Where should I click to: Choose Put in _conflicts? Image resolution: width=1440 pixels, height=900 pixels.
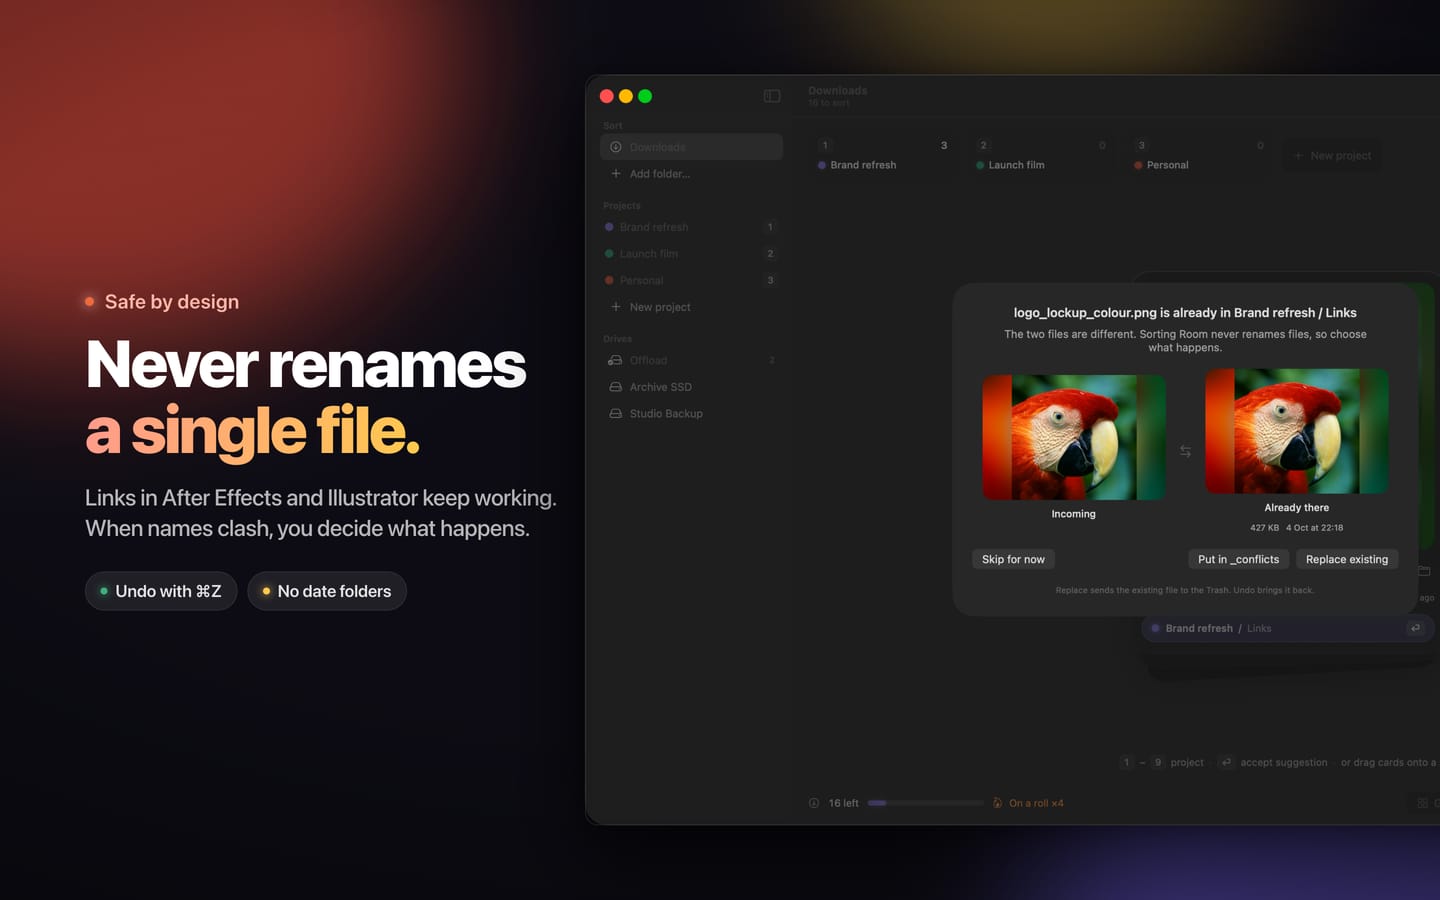[1238, 560]
